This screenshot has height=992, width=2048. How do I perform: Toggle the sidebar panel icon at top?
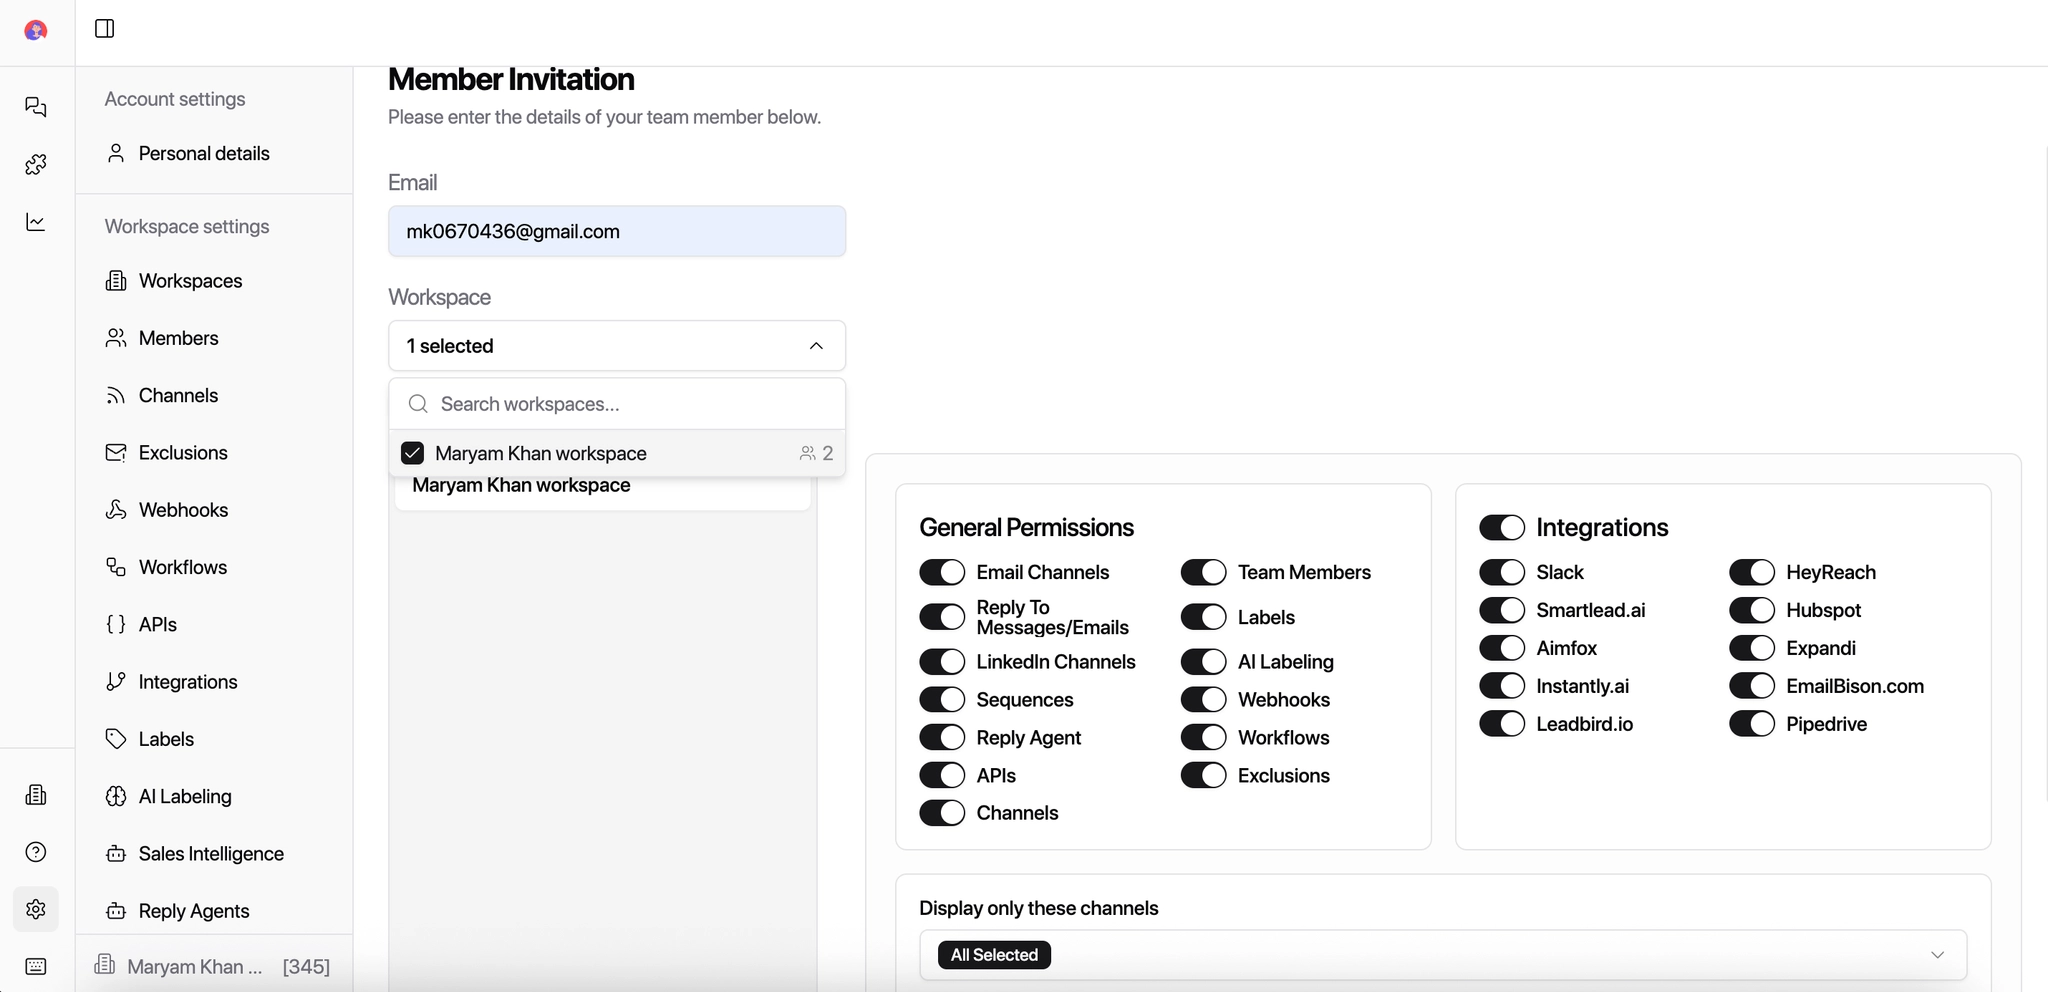105,29
